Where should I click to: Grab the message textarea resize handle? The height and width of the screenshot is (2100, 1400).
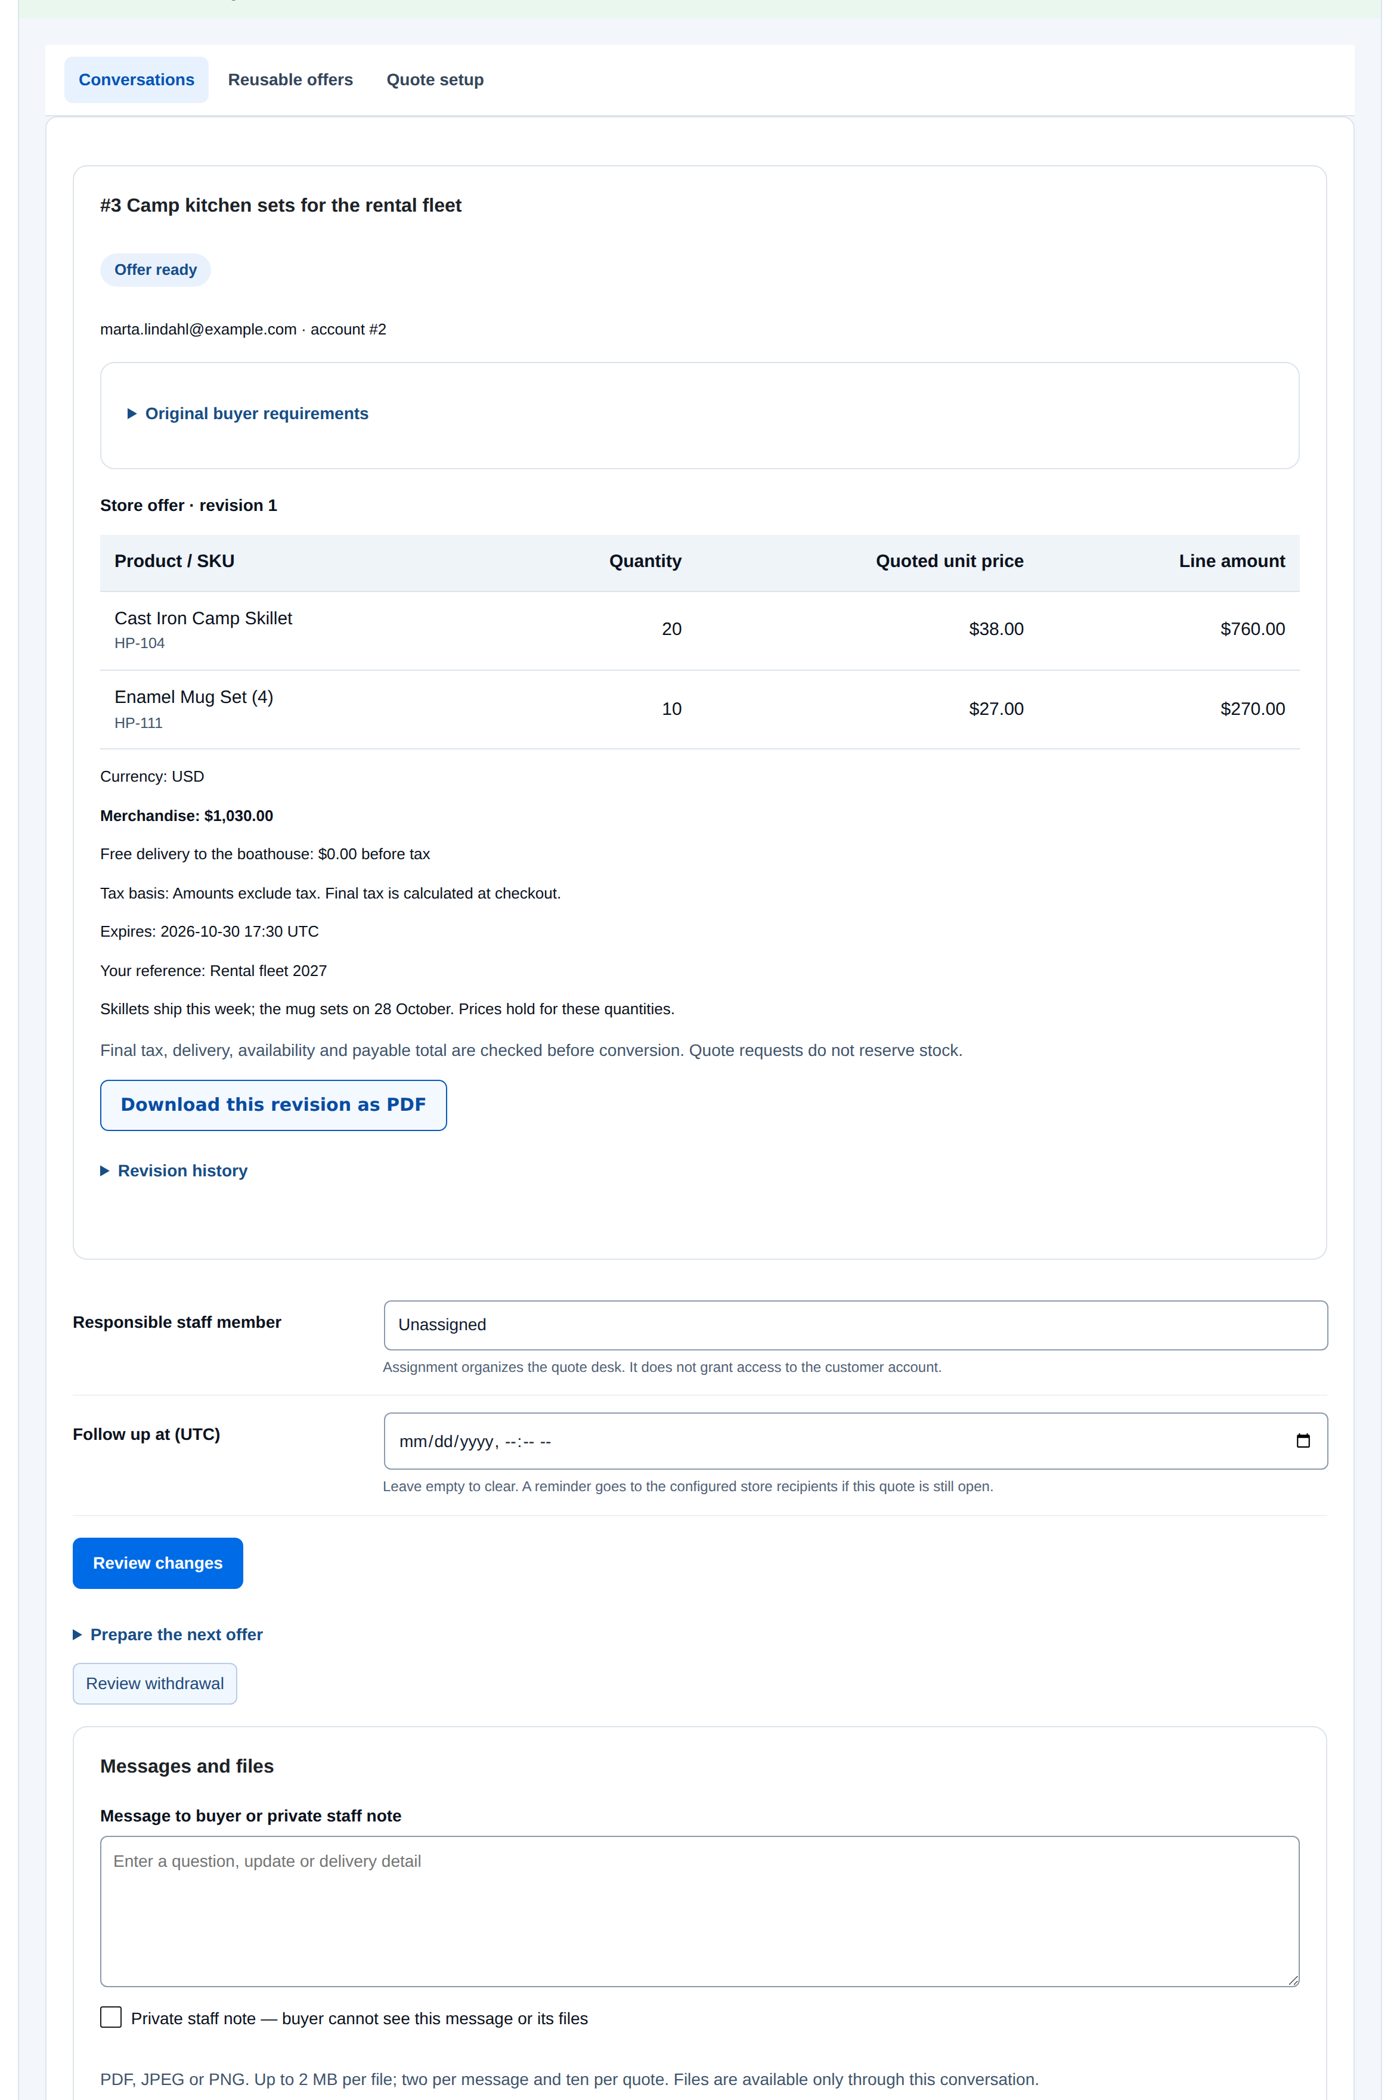1292,1979
